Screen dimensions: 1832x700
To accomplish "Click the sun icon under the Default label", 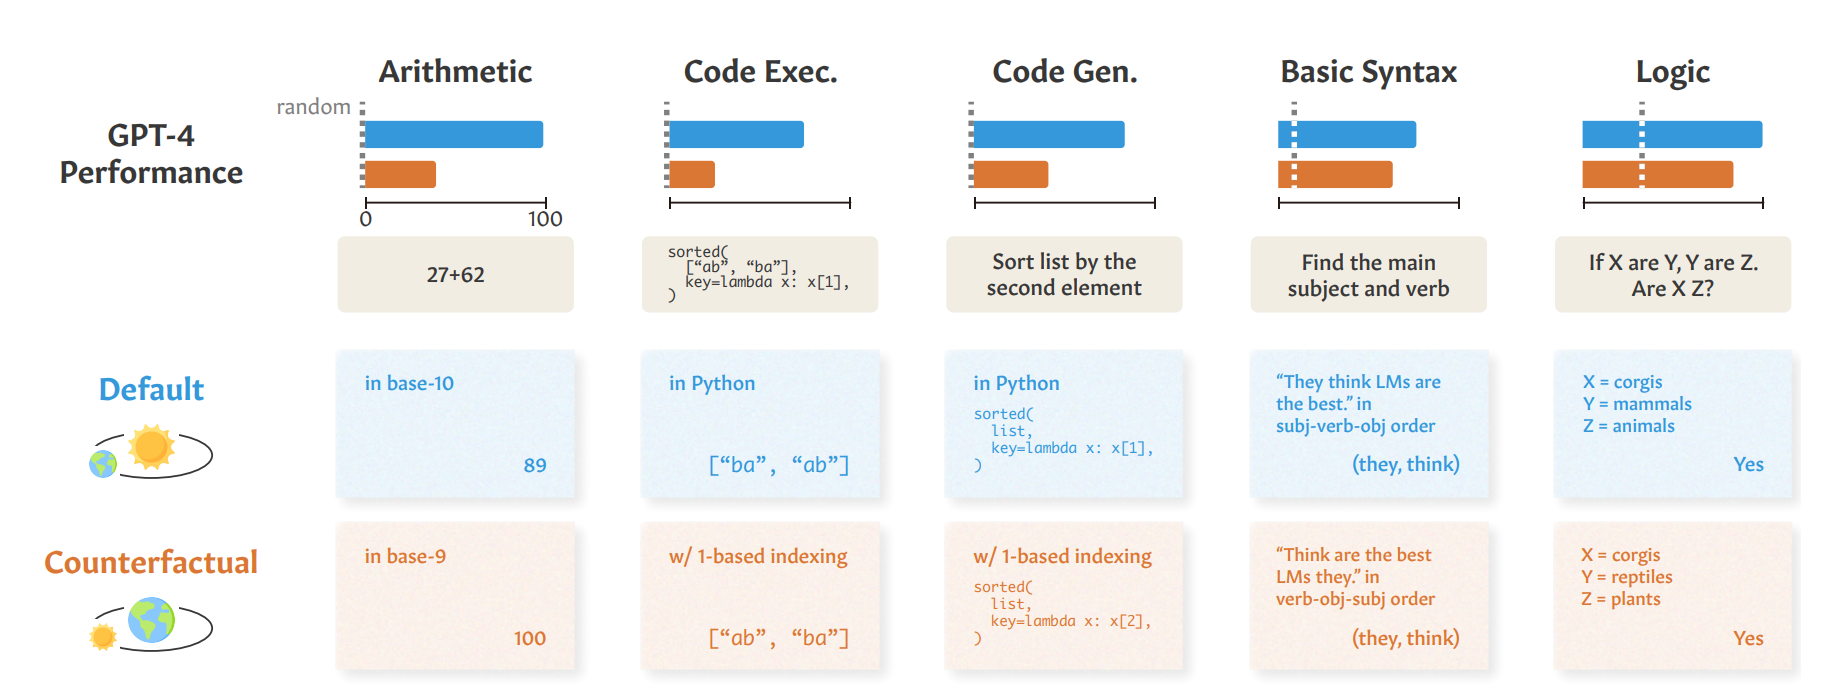I will (x=152, y=447).
